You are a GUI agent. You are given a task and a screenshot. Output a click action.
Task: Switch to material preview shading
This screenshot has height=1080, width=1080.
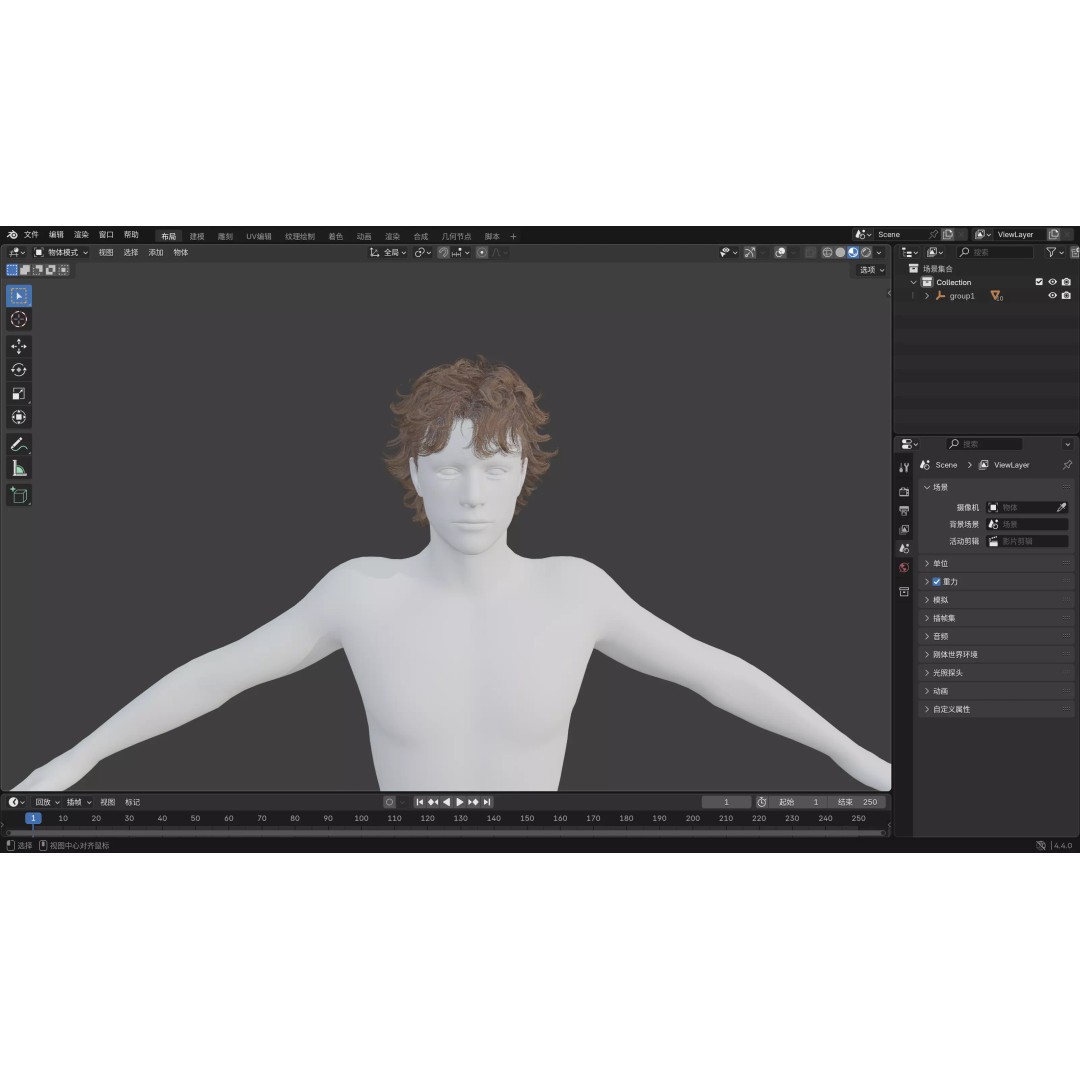click(x=853, y=253)
